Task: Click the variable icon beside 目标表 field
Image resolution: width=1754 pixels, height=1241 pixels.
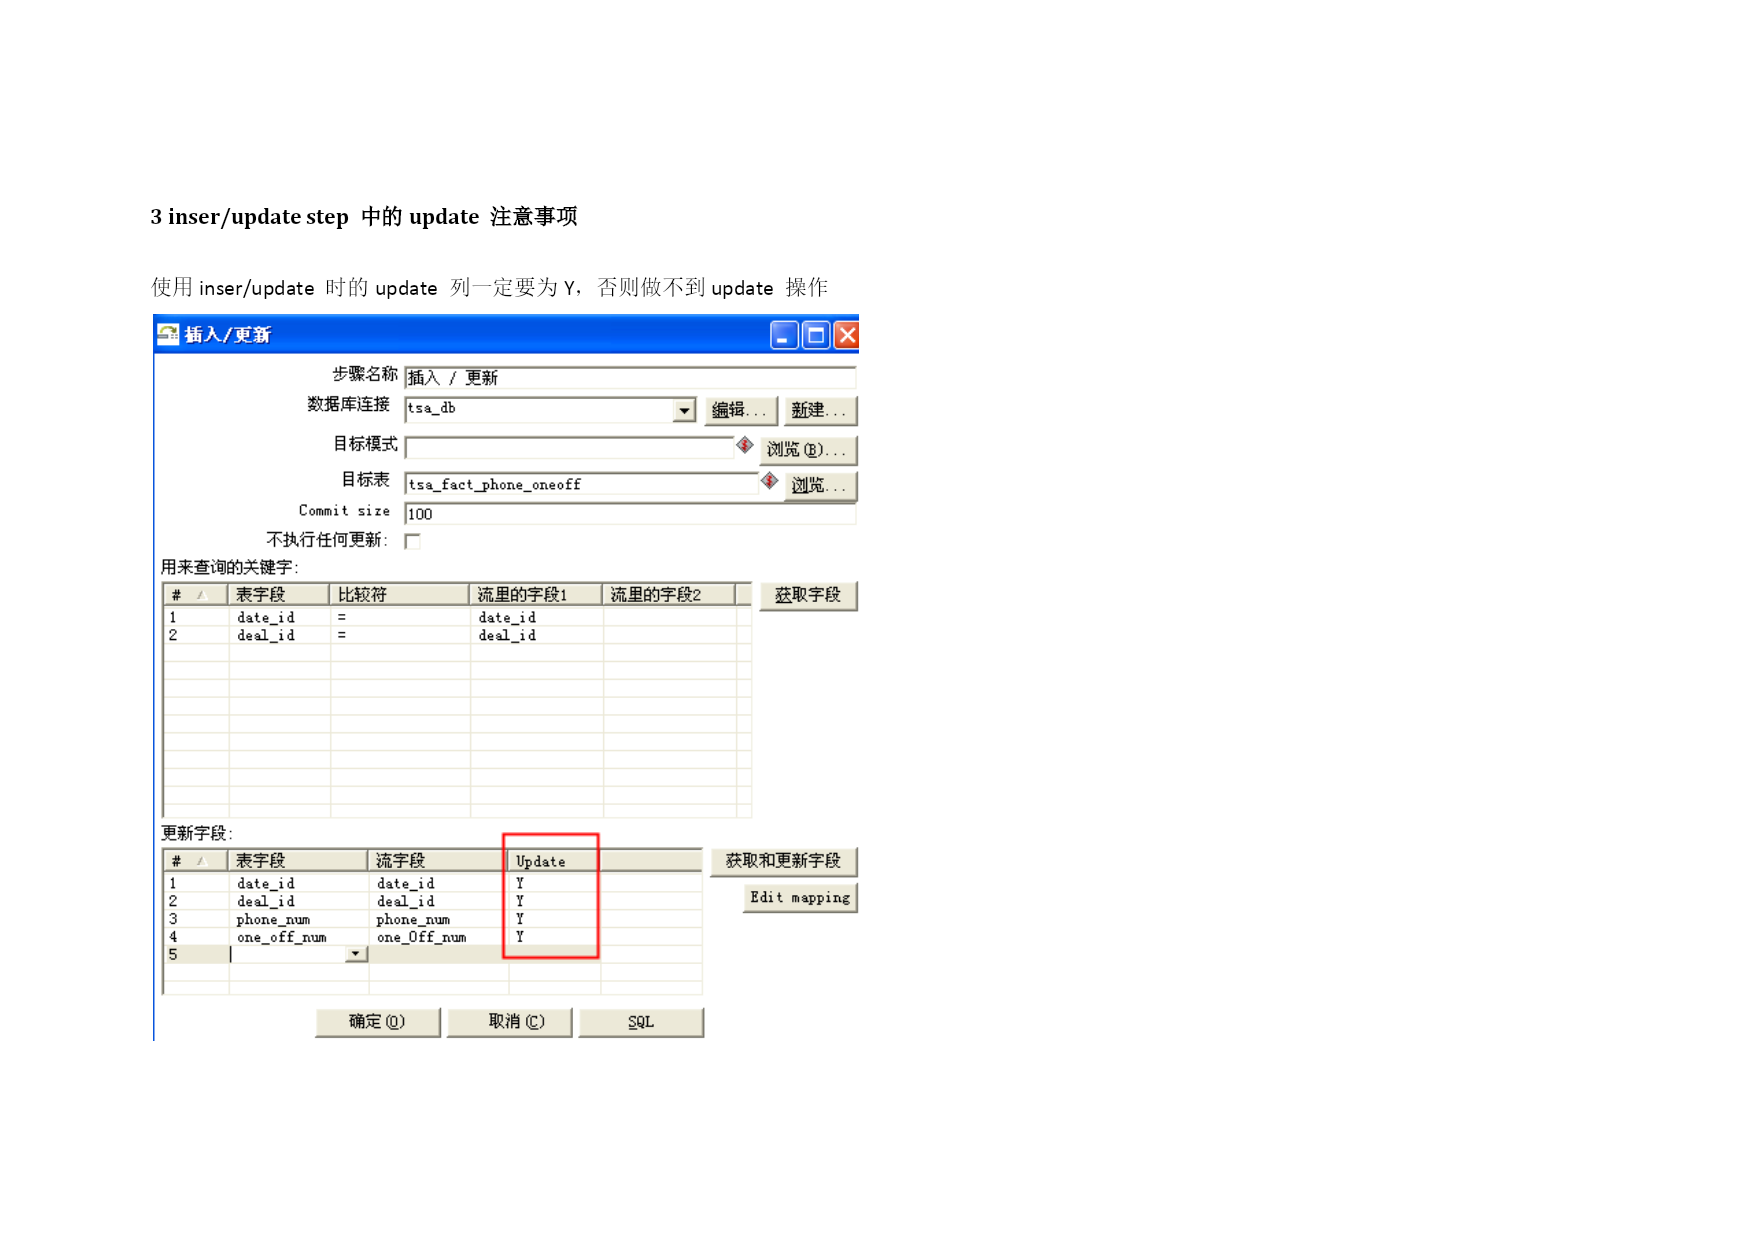Action: pos(769,481)
